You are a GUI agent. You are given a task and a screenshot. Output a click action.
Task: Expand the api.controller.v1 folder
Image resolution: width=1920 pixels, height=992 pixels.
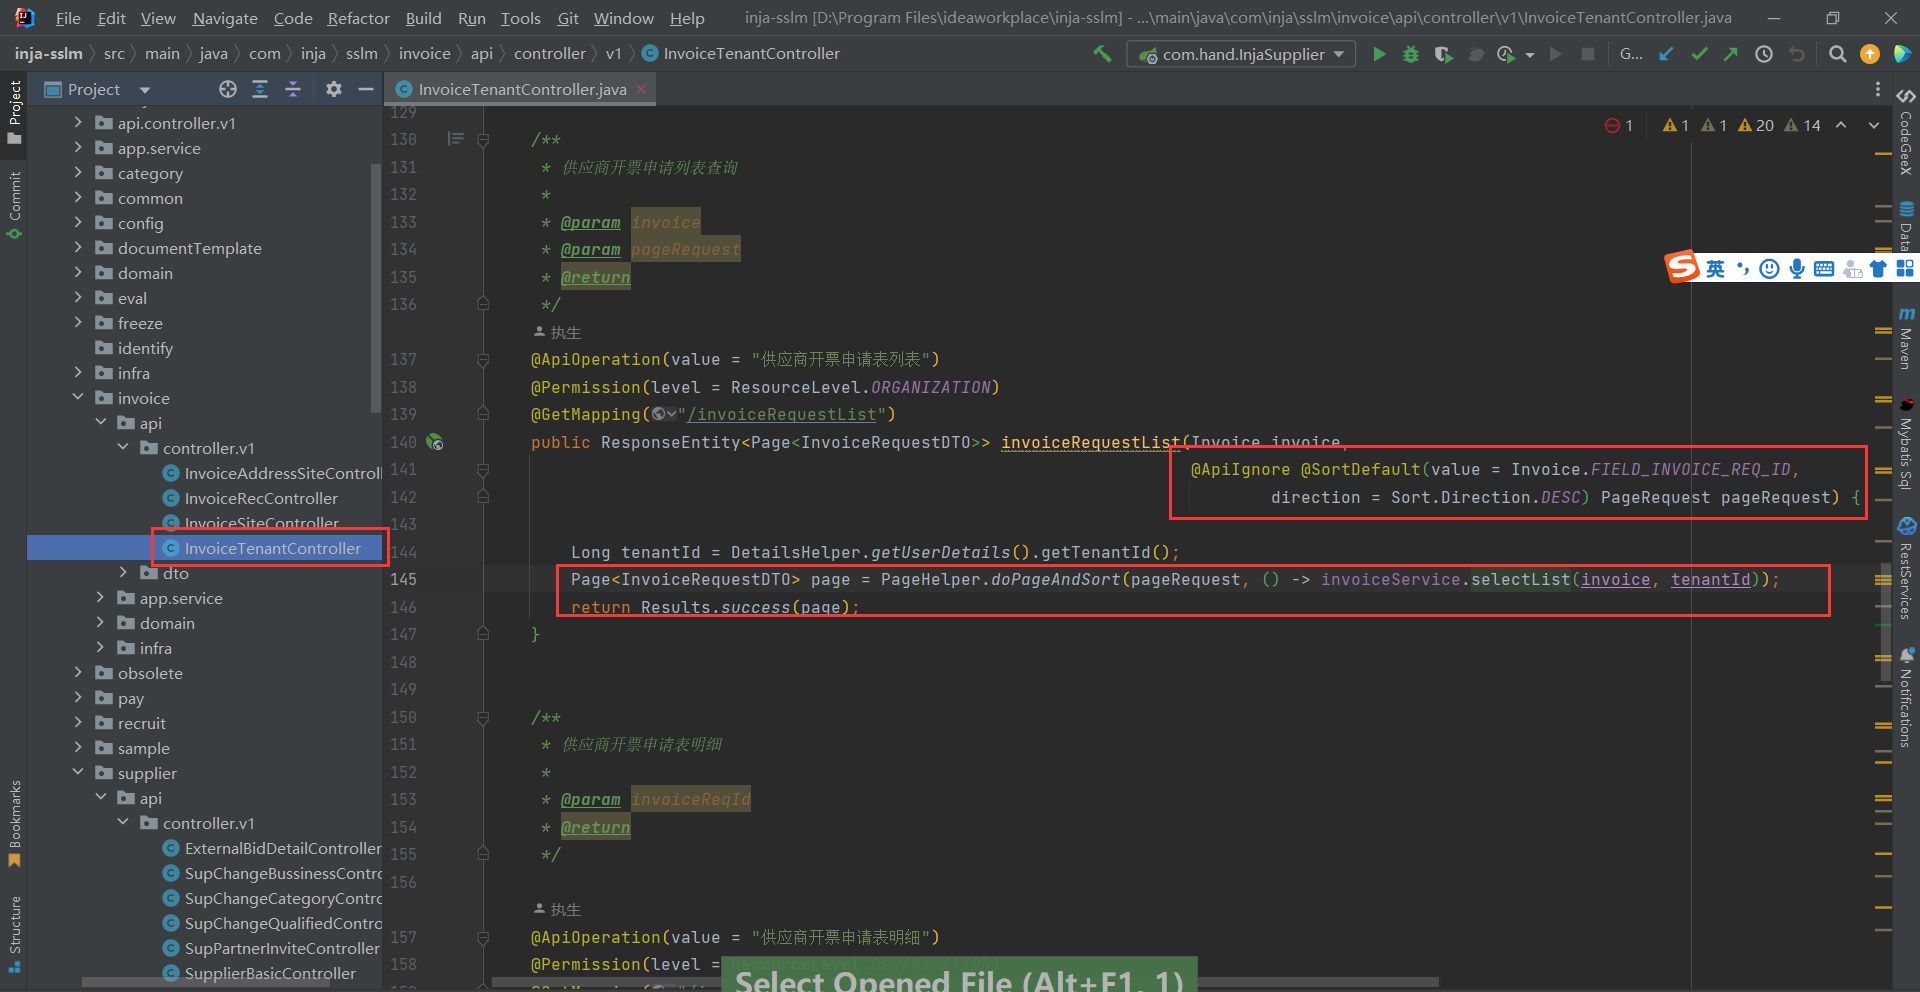tap(78, 123)
